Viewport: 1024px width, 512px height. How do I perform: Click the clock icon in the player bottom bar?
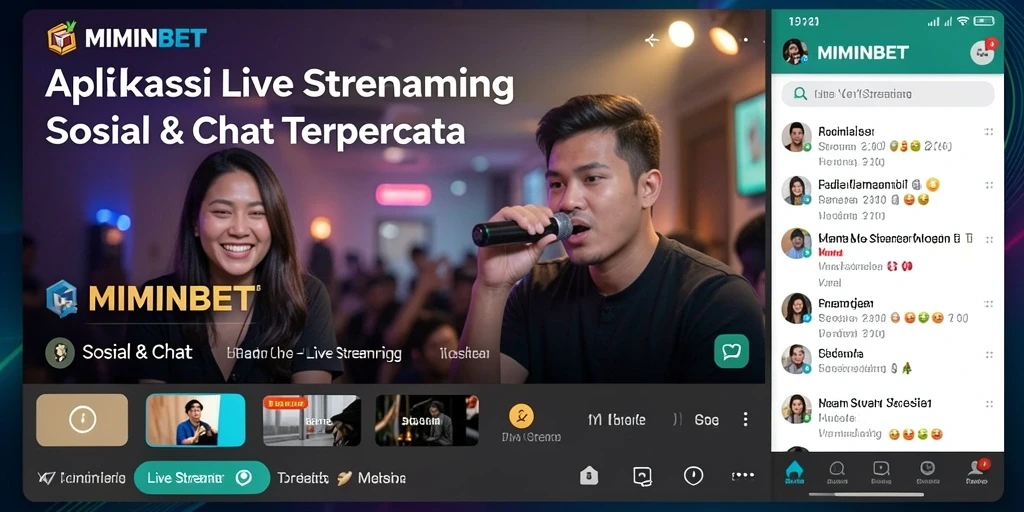pyautogui.click(x=693, y=476)
